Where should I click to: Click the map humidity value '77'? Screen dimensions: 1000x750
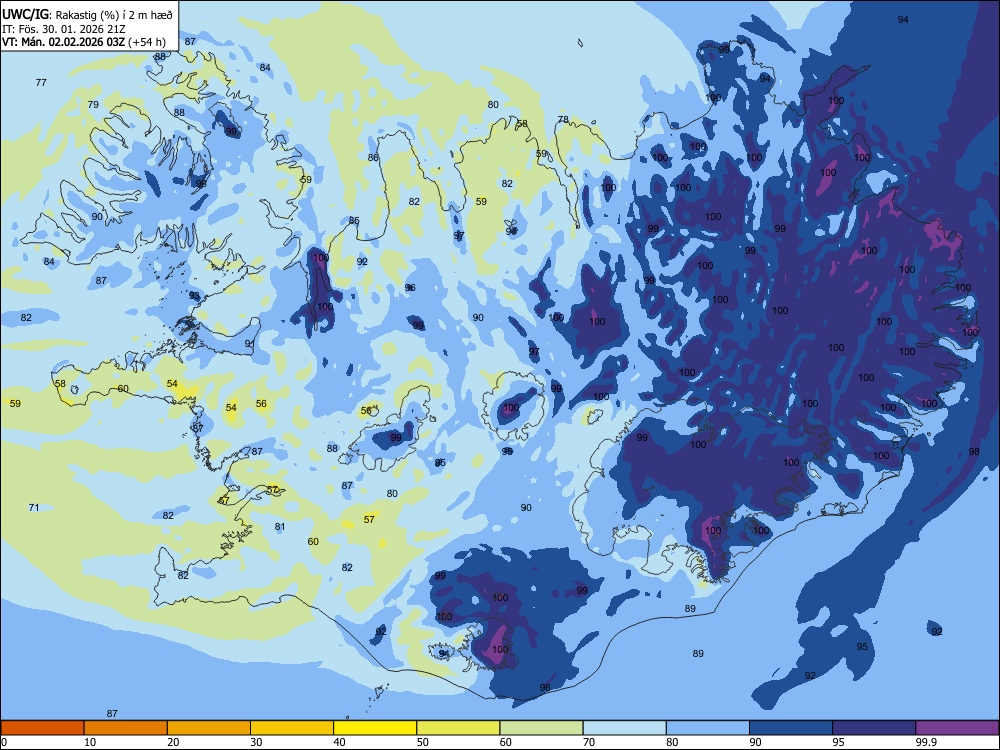(41, 82)
